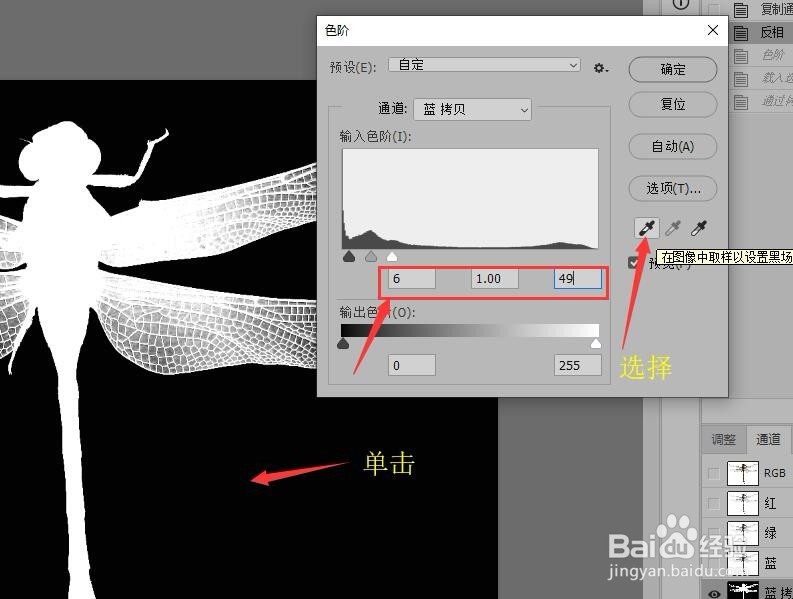
Task: Click the output white level slider
Action: coord(596,344)
